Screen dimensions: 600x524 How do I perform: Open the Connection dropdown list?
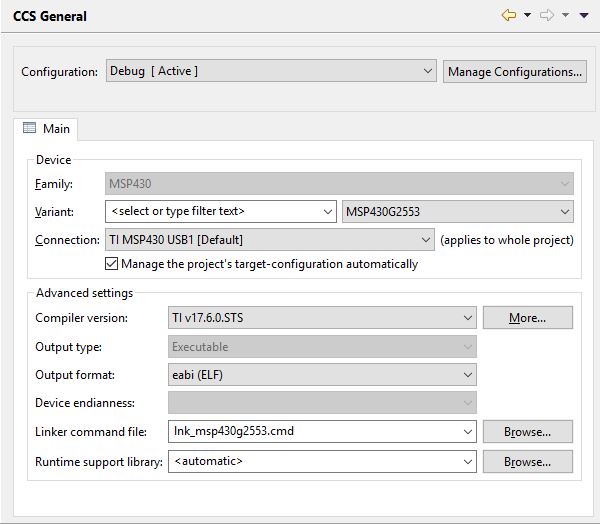tap(427, 240)
